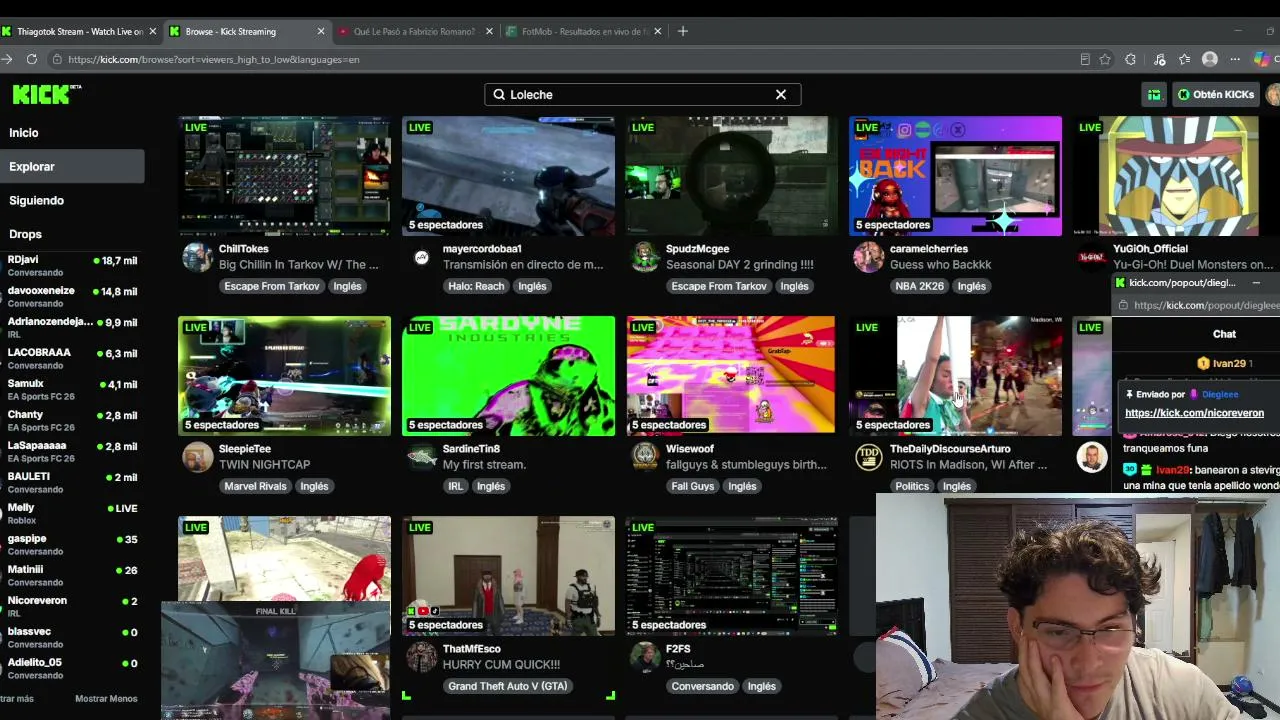Click SpudzMcgee channel avatar

point(645,257)
